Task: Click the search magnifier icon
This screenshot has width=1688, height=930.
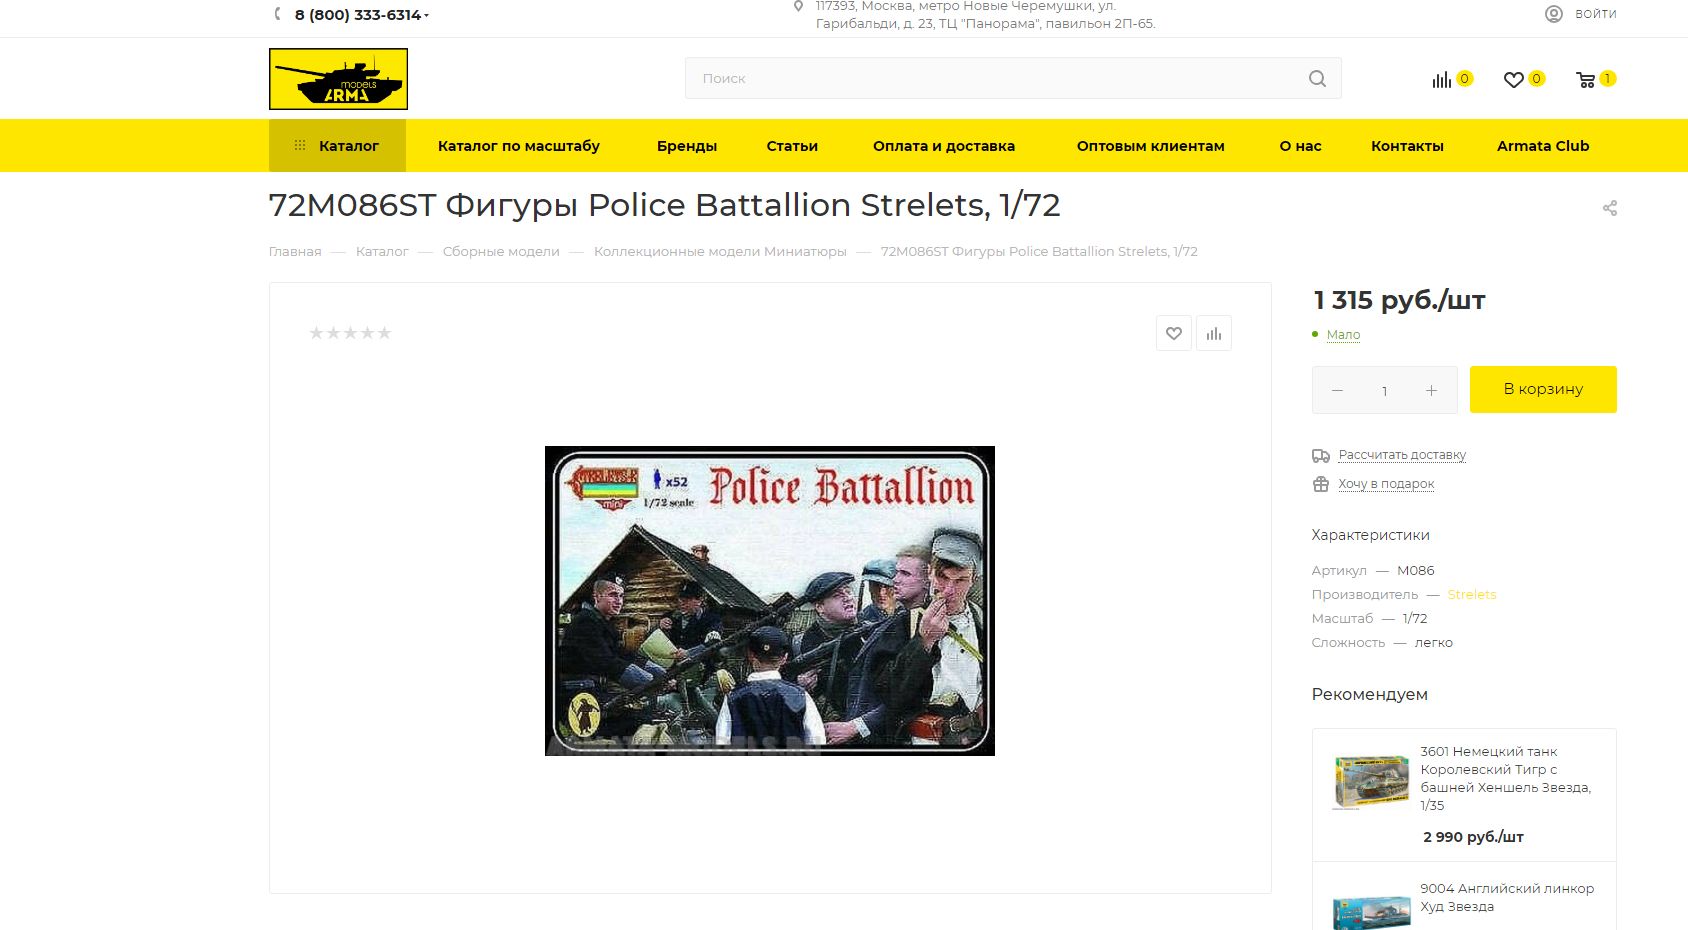Action: (x=1317, y=79)
